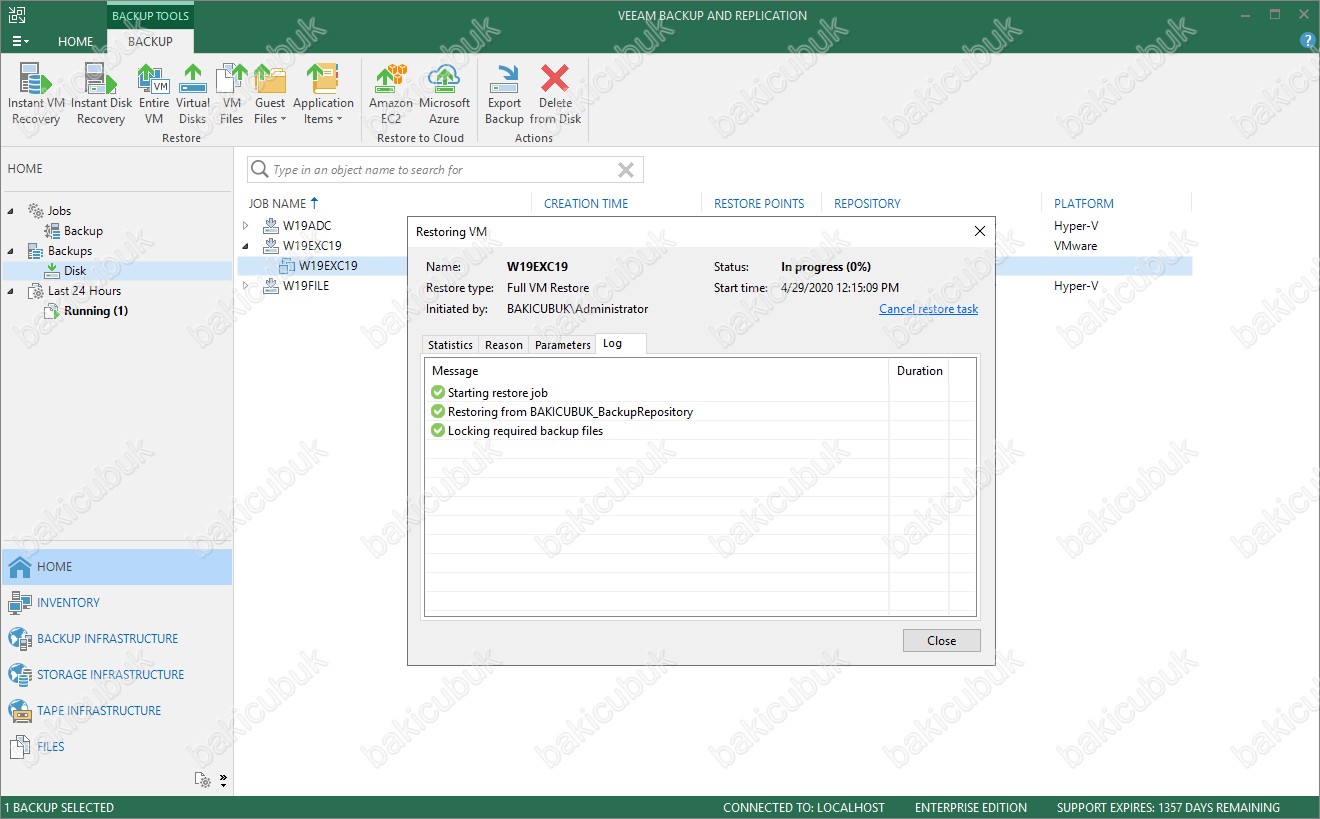Viewport: 1320px width, 819px height.
Task: Click the Duration column header
Action: tap(919, 371)
